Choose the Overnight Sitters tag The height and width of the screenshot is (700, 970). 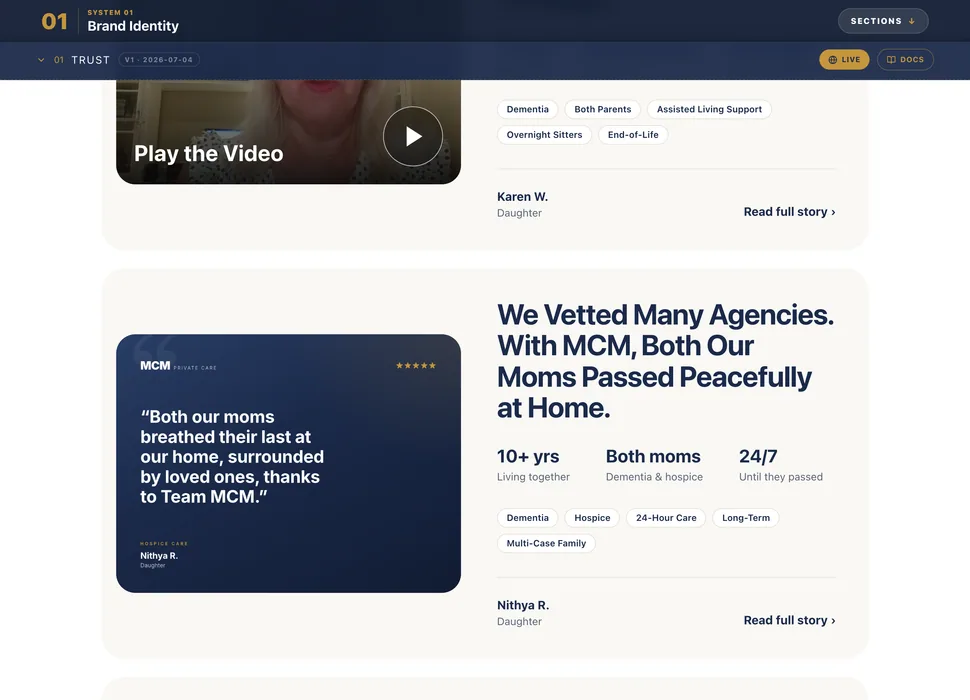[x=544, y=135]
